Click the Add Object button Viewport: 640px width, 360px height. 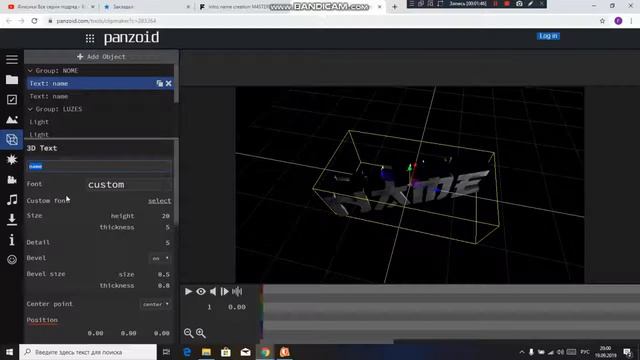tap(101, 57)
